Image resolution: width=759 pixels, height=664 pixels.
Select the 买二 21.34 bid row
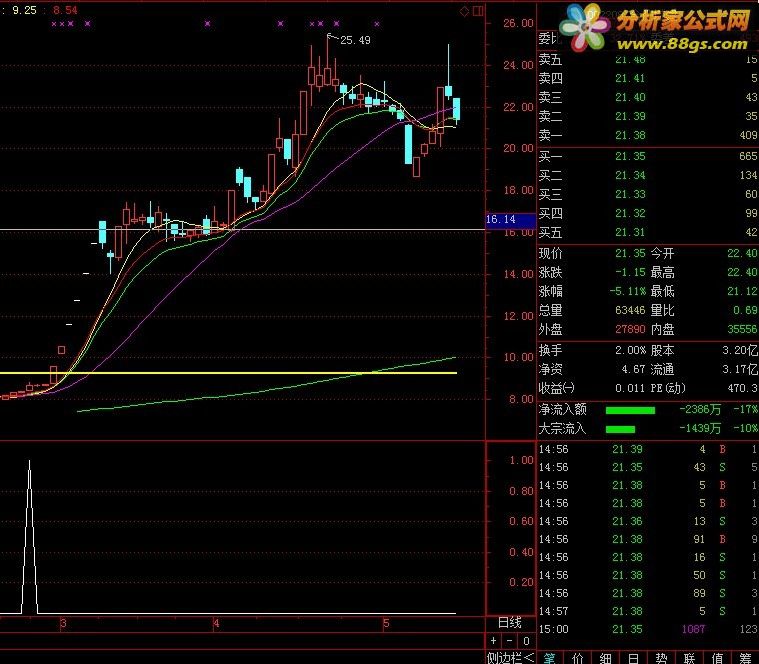point(648,175)
